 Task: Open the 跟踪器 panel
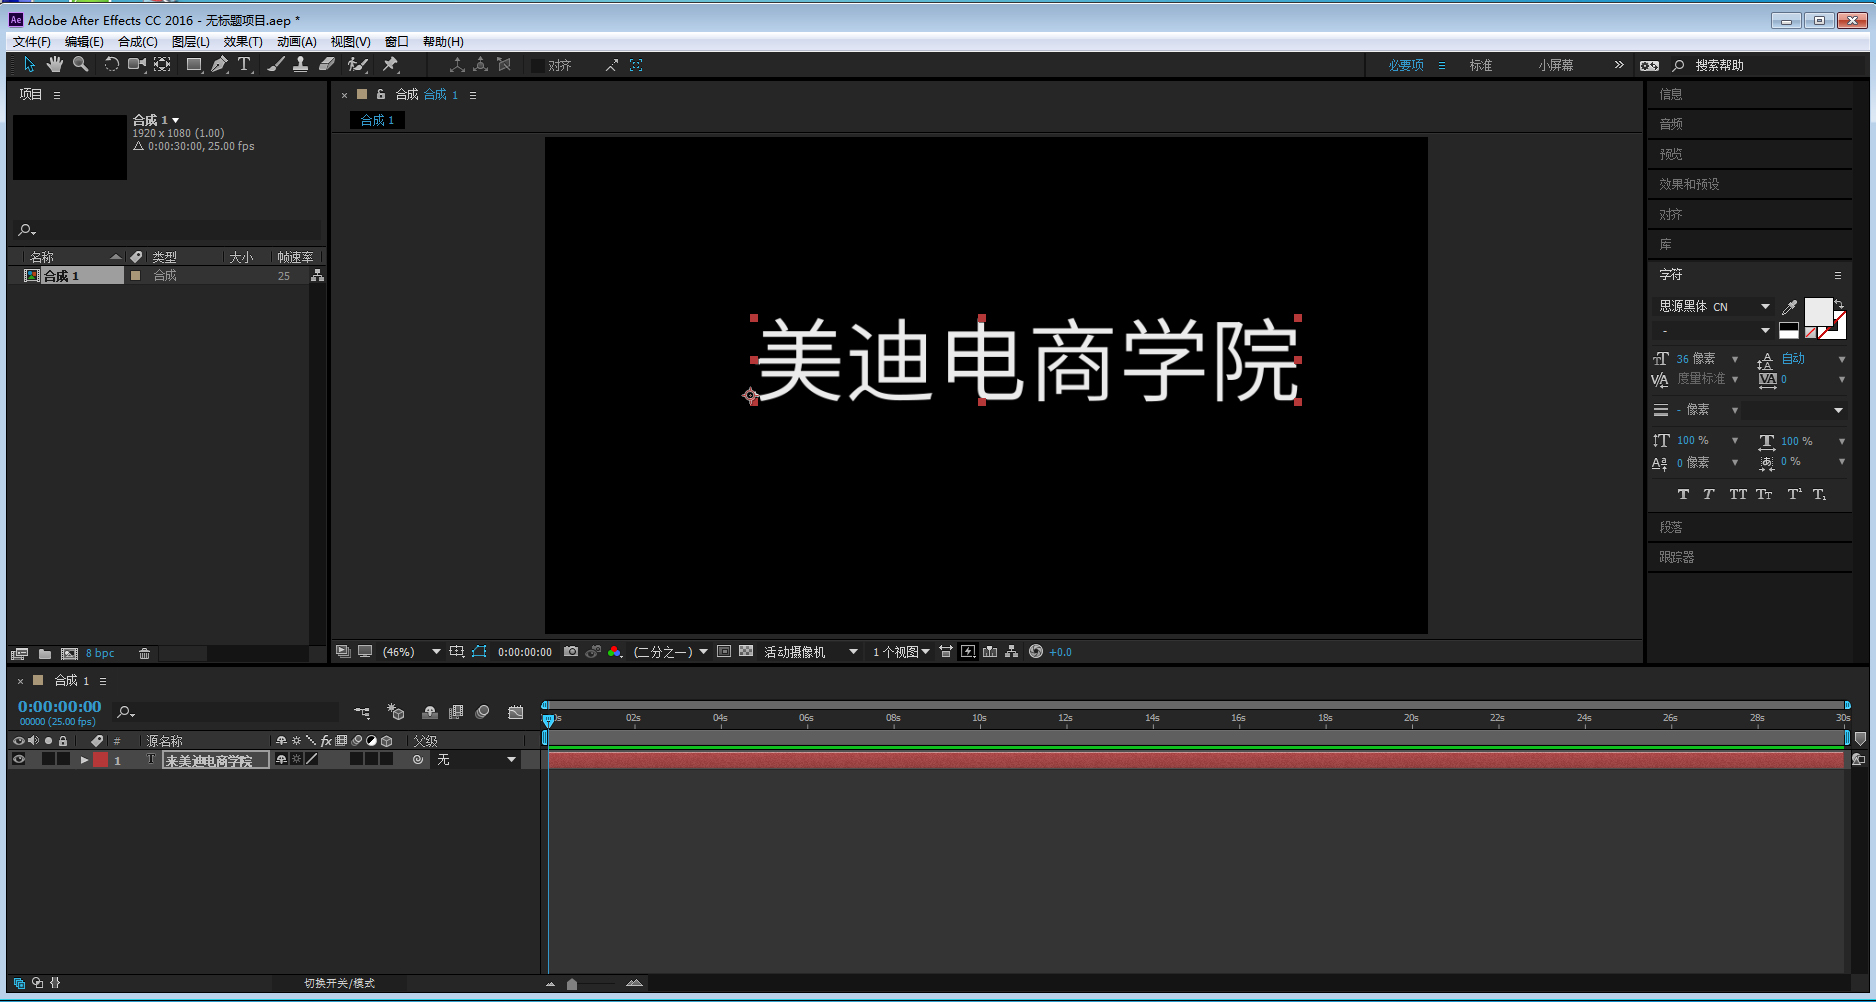coord(1677,557)
